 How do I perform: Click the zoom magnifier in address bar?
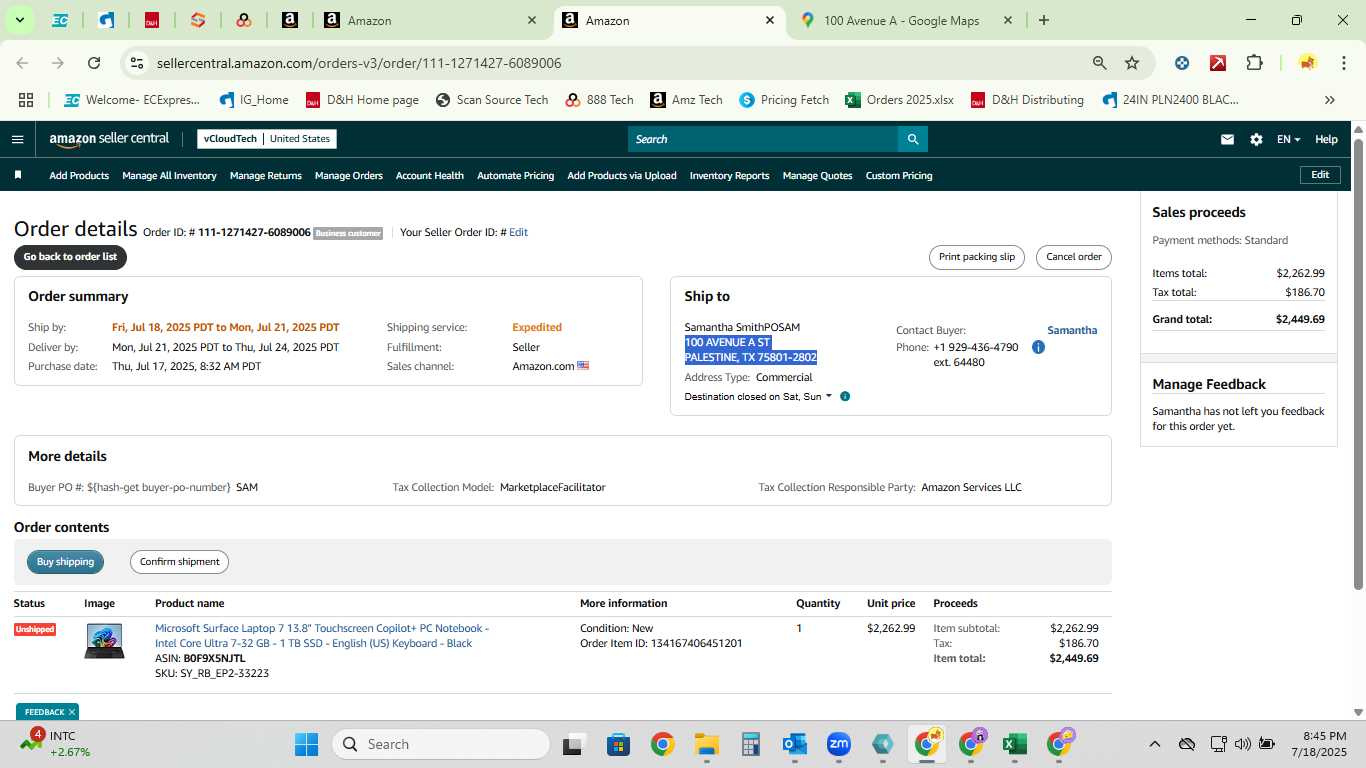click(x=1100, y=63)
